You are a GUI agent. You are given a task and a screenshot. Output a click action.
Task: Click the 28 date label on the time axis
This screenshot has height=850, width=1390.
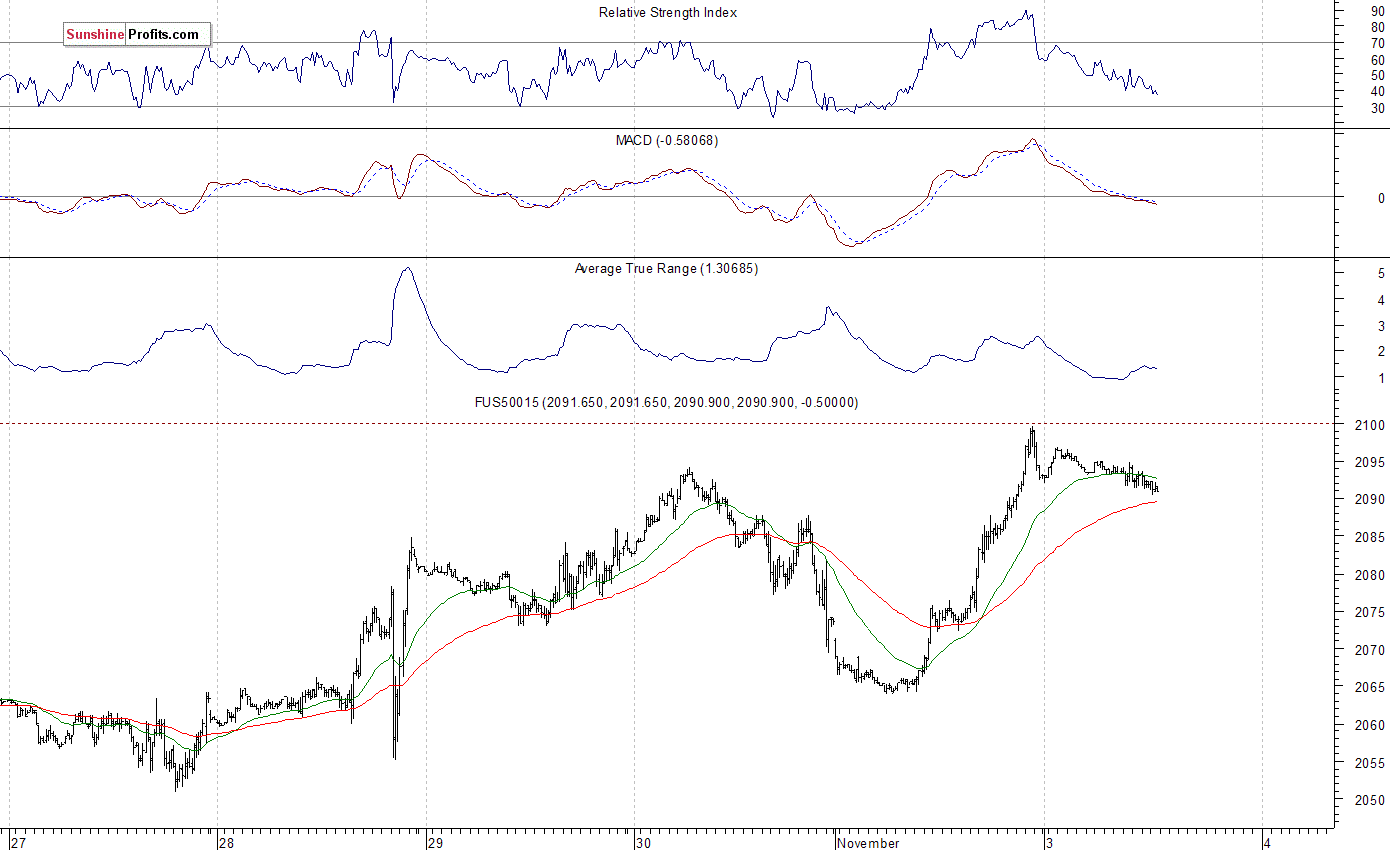click(x=226, y=843)
